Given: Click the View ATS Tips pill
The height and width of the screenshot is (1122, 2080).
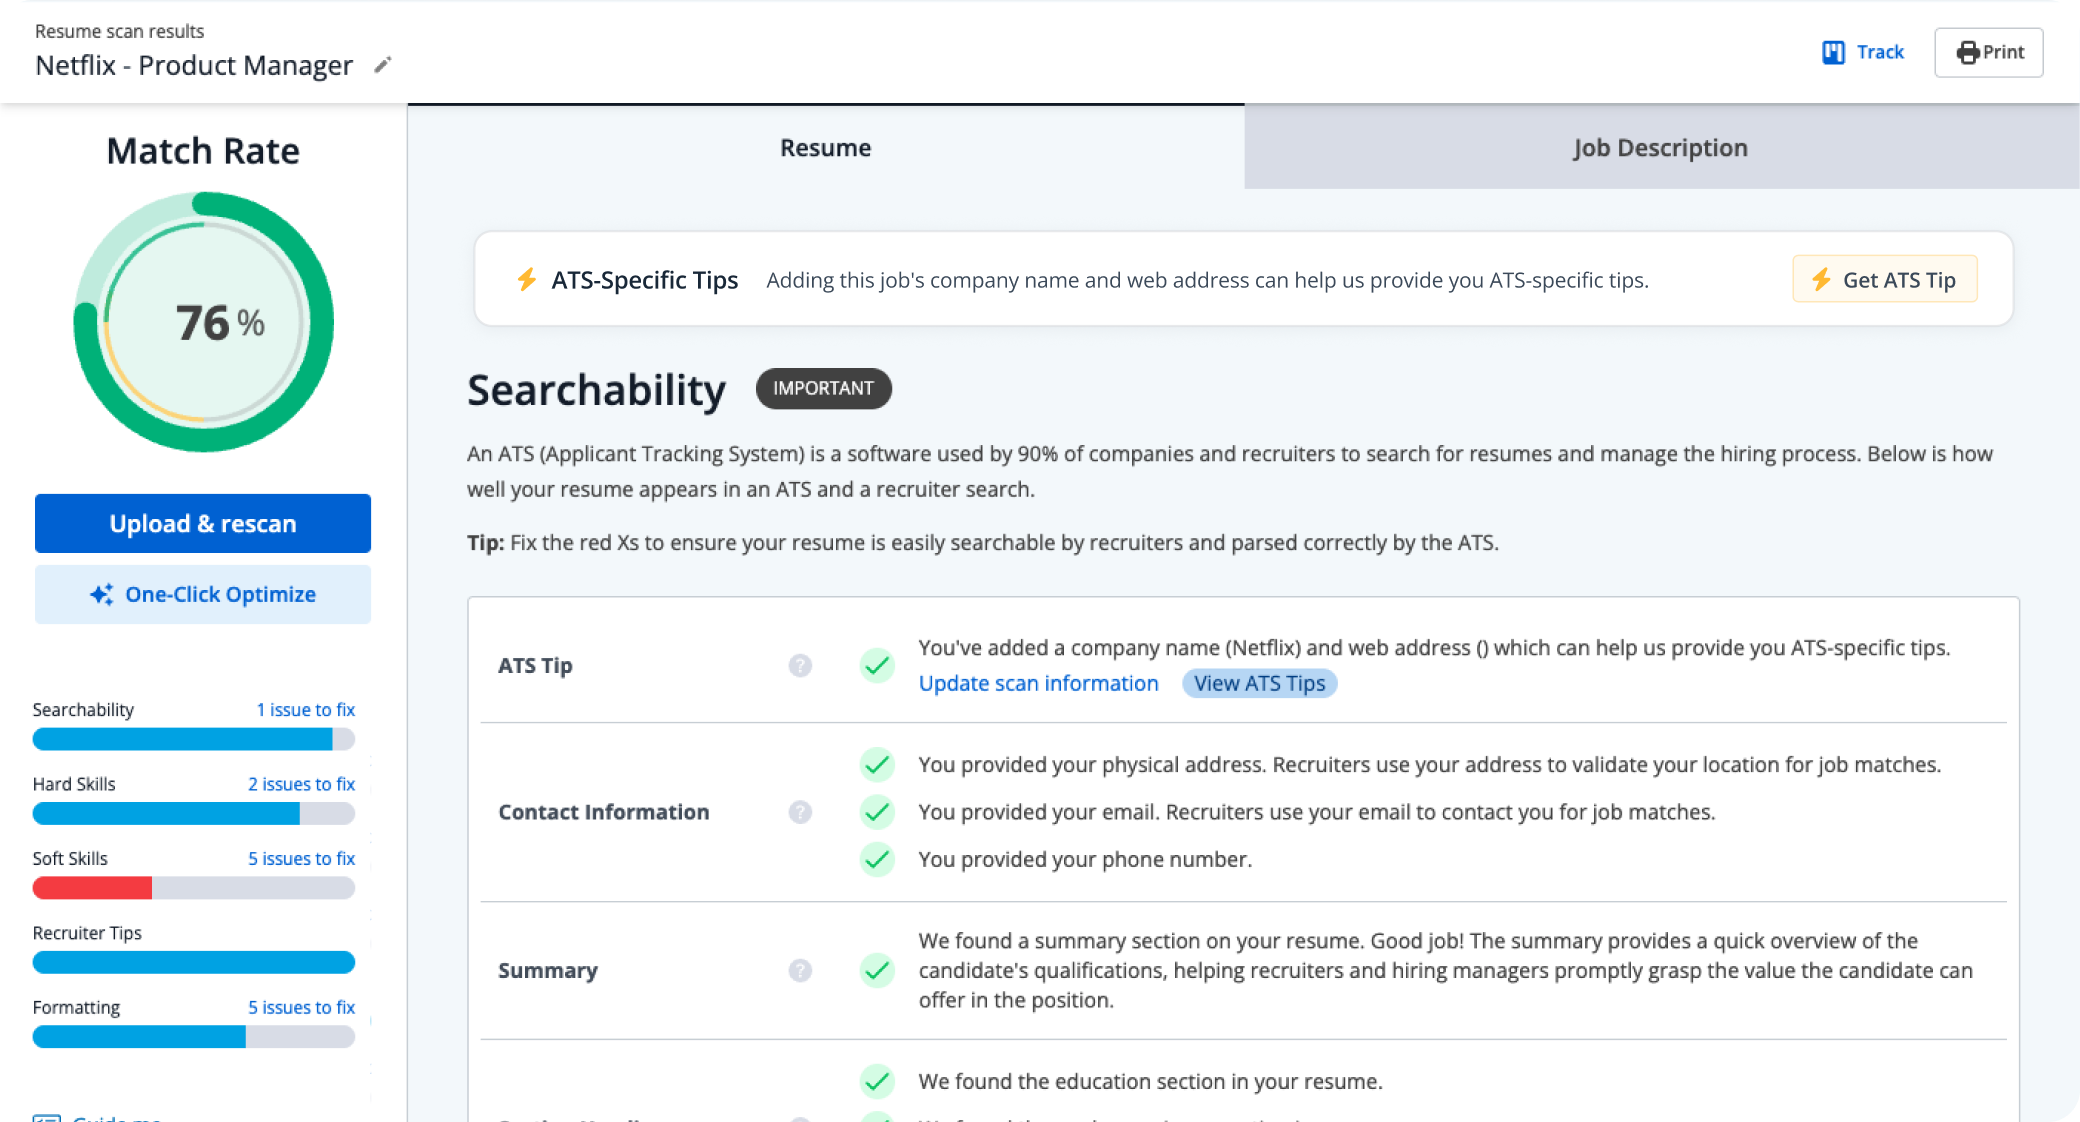Looking at the screenshot, I should [1259, 683].
